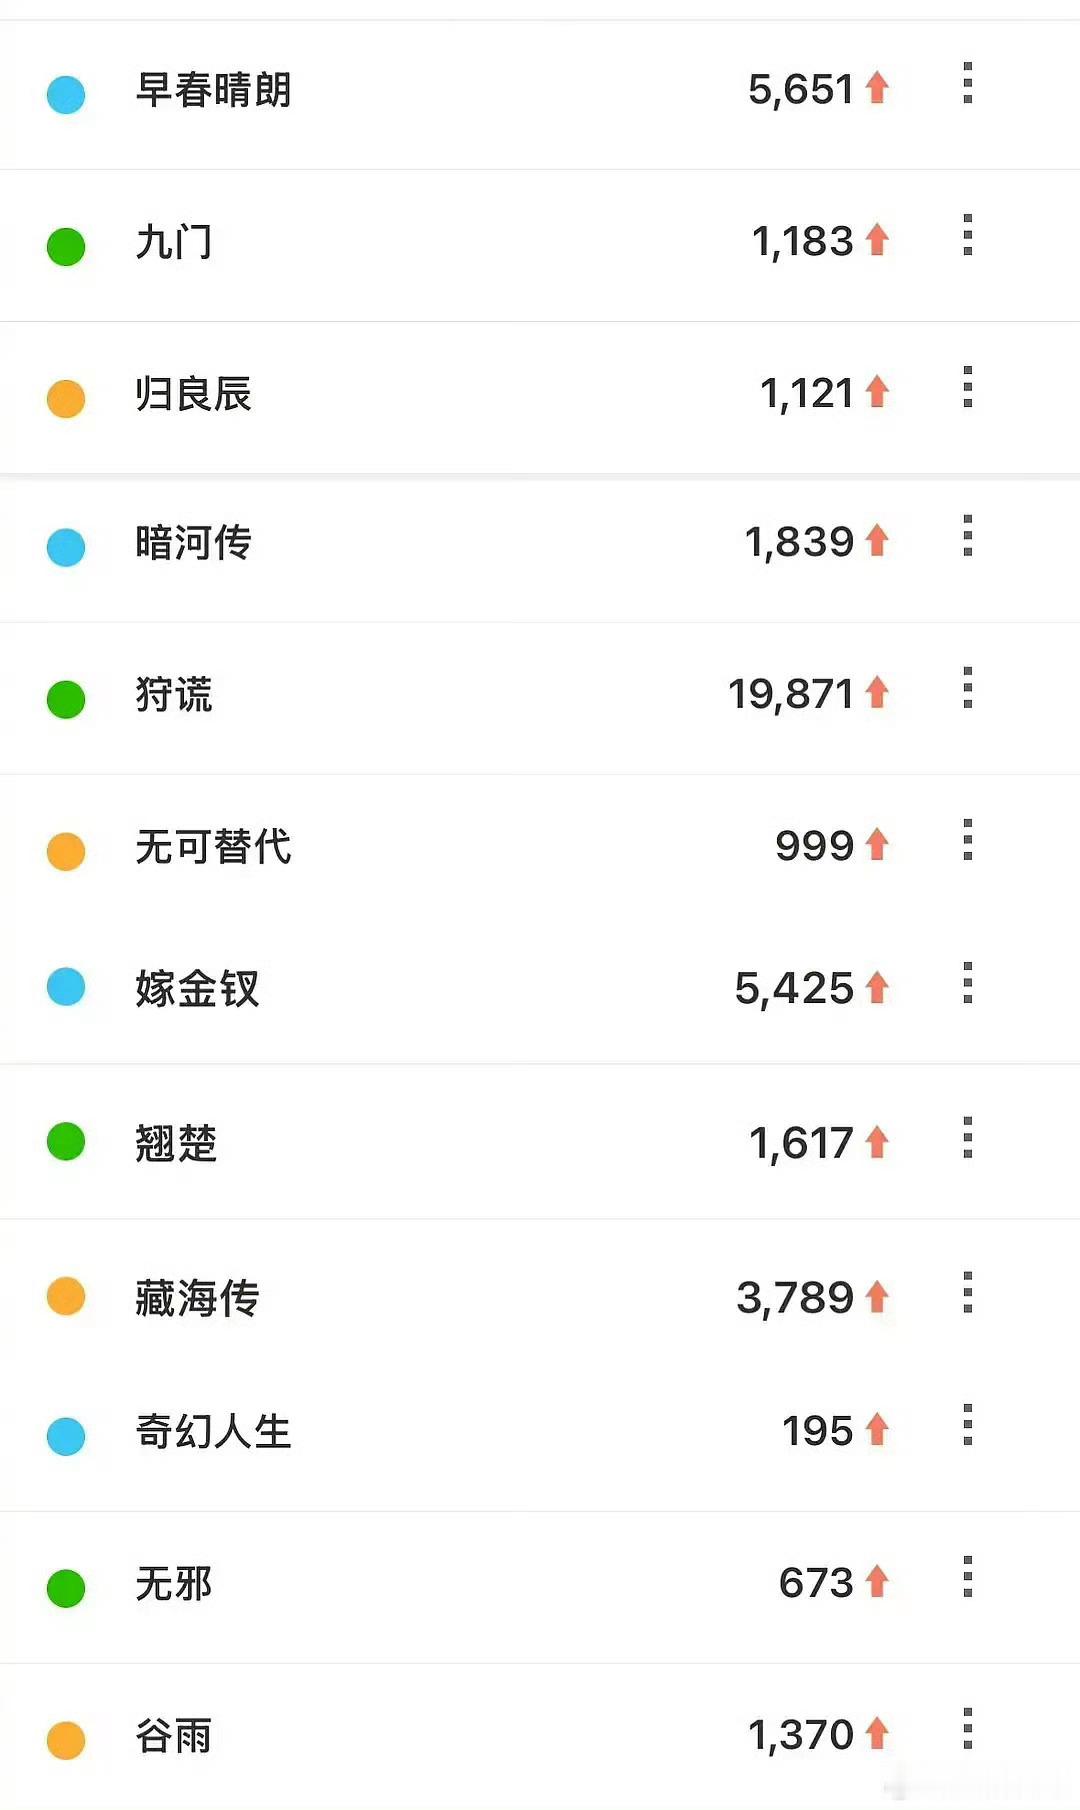
Task: Open more options for 翘楚
Action: pos(967,1138)
